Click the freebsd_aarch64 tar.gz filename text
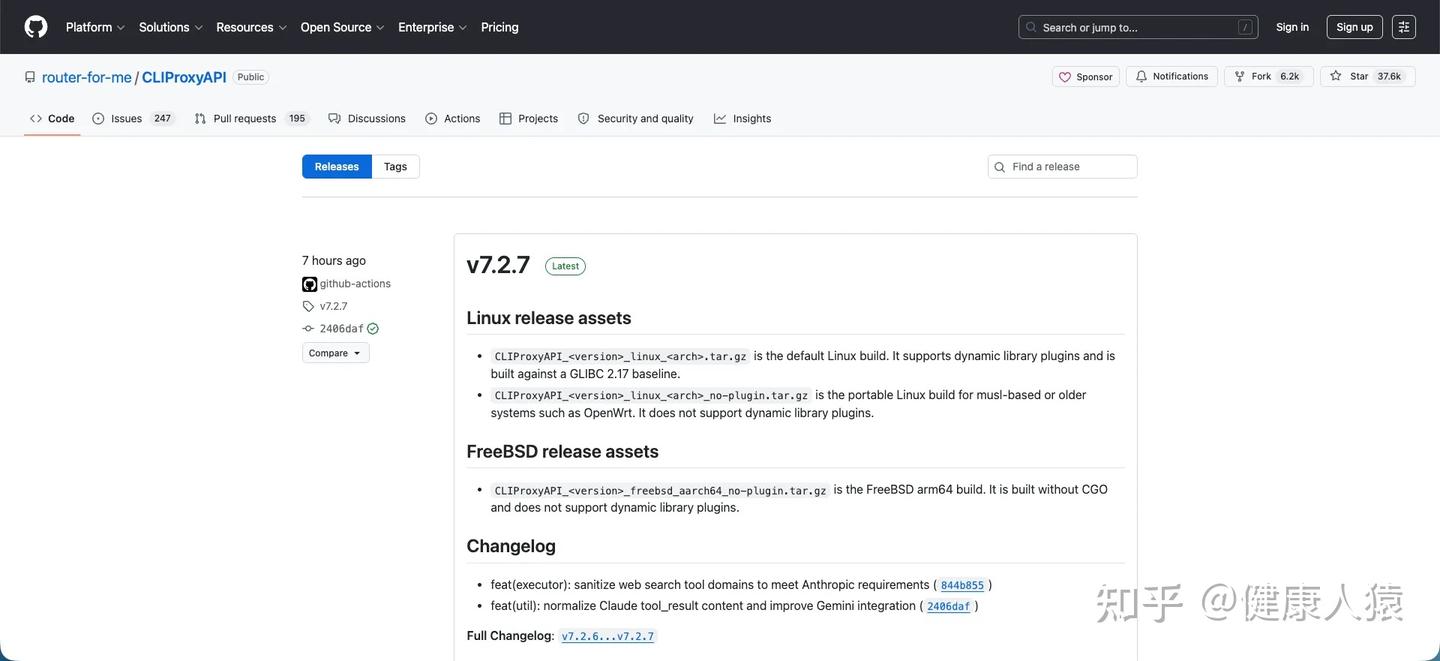1440x661 pixels. (x=660, y=491)
